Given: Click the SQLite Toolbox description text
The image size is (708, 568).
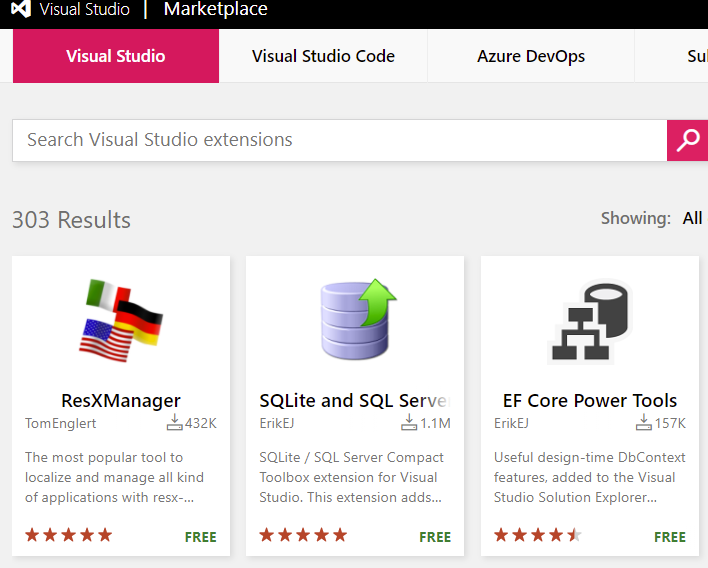Looking at the screenshot, I should pos(351,477).
